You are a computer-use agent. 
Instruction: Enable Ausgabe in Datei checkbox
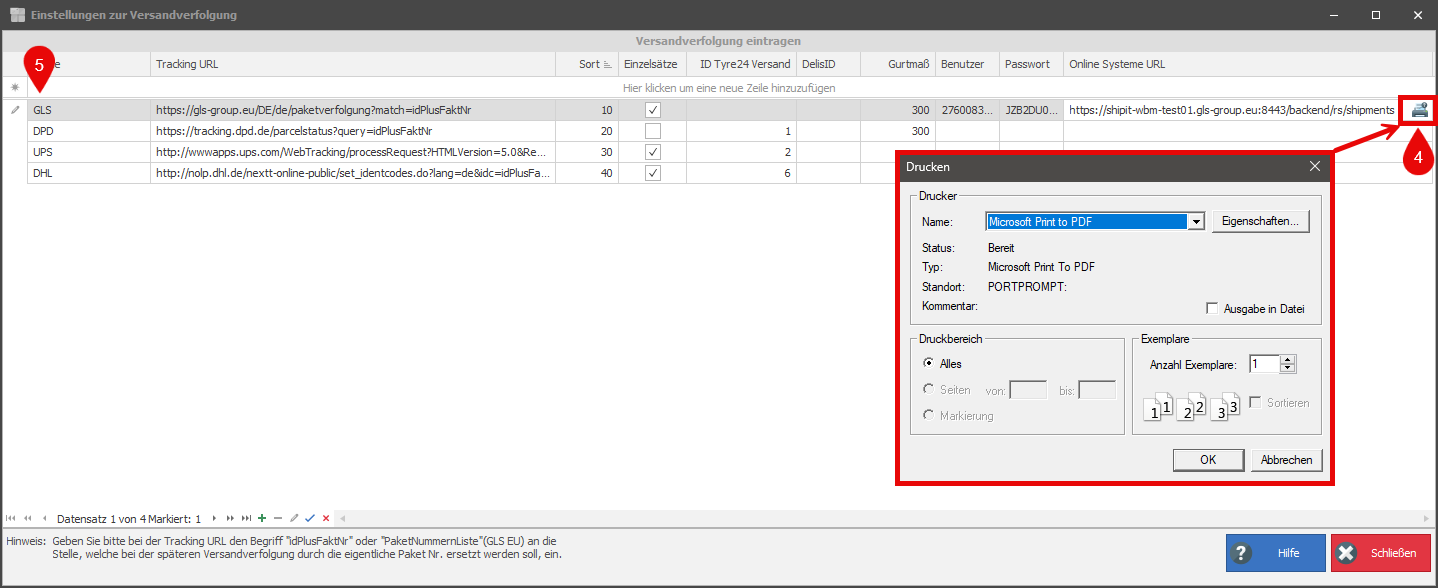pos(1212,309)
